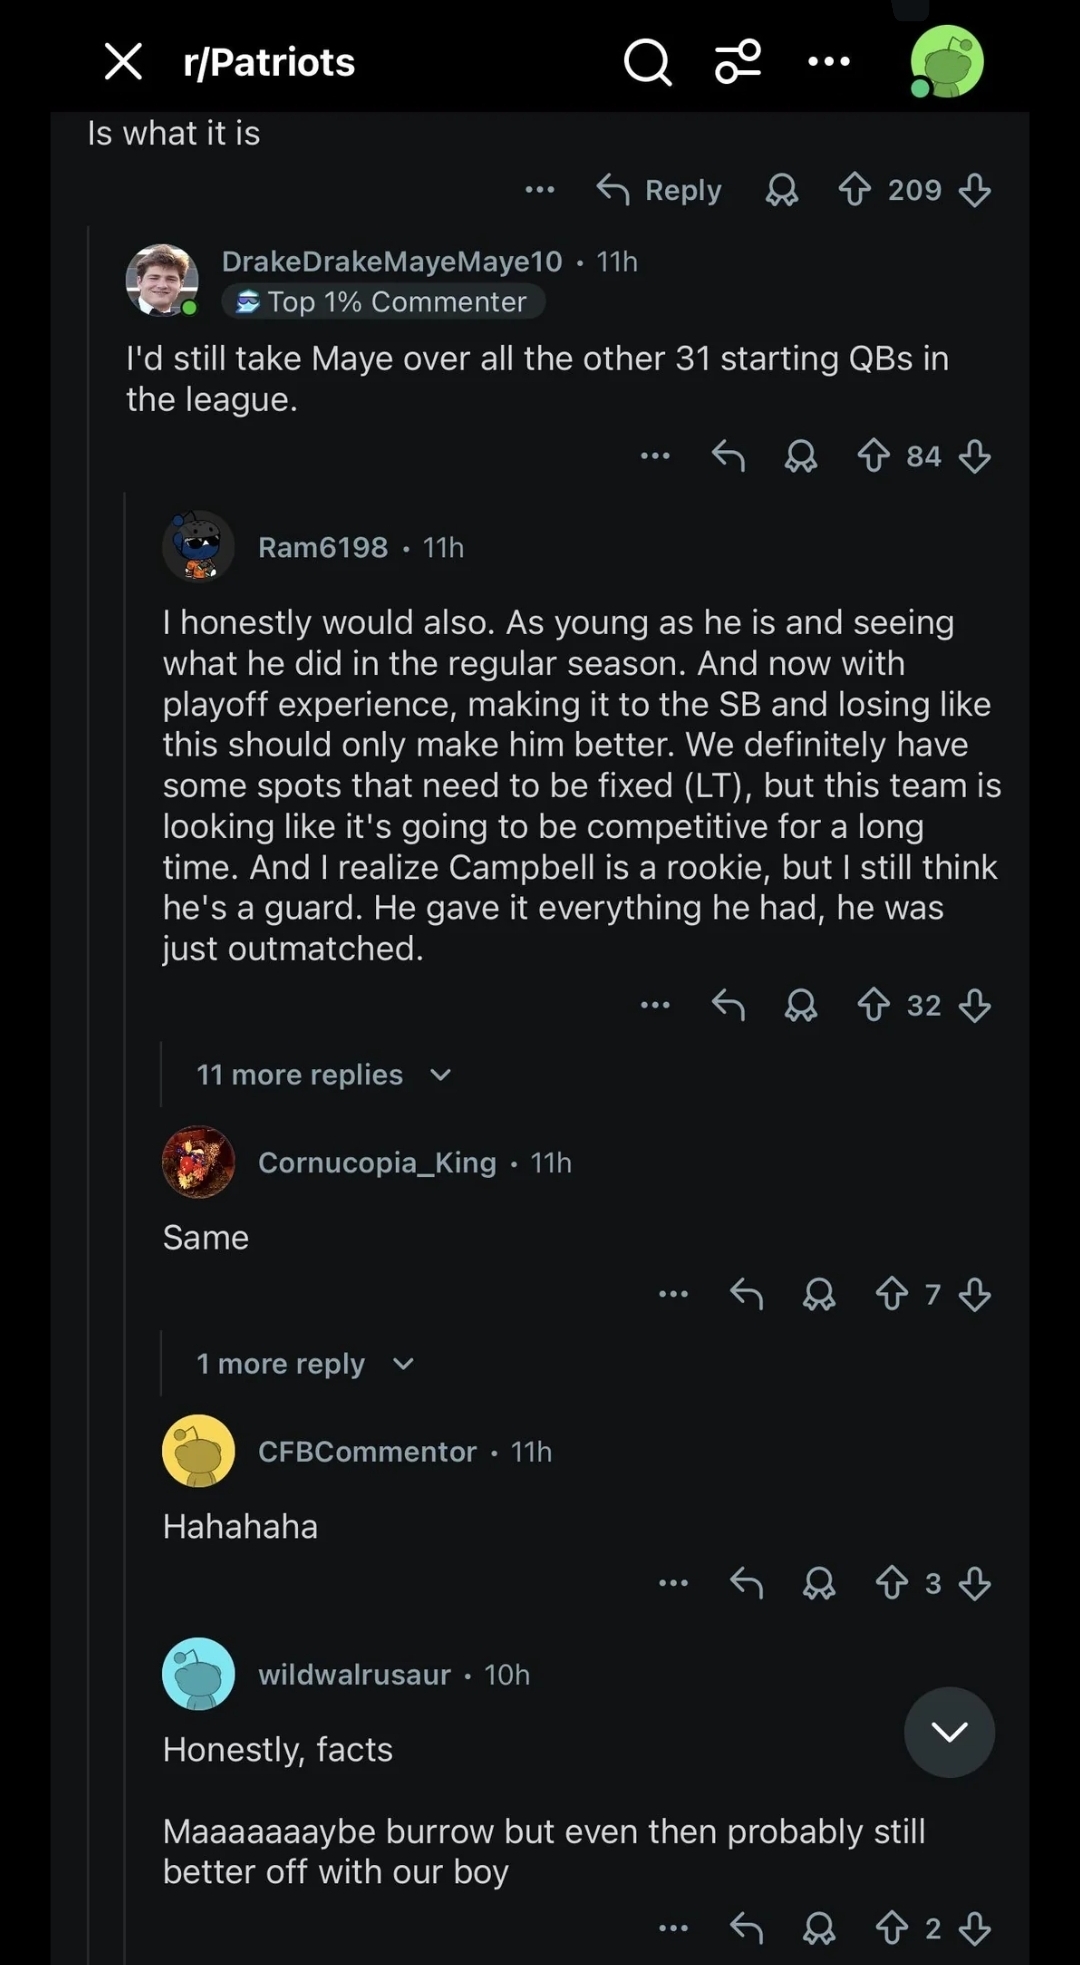1080x1965 pixels.
Task: Reply arrow on DrakeDrakeMayeMaye10's comment
Action: tap(728, 457)
